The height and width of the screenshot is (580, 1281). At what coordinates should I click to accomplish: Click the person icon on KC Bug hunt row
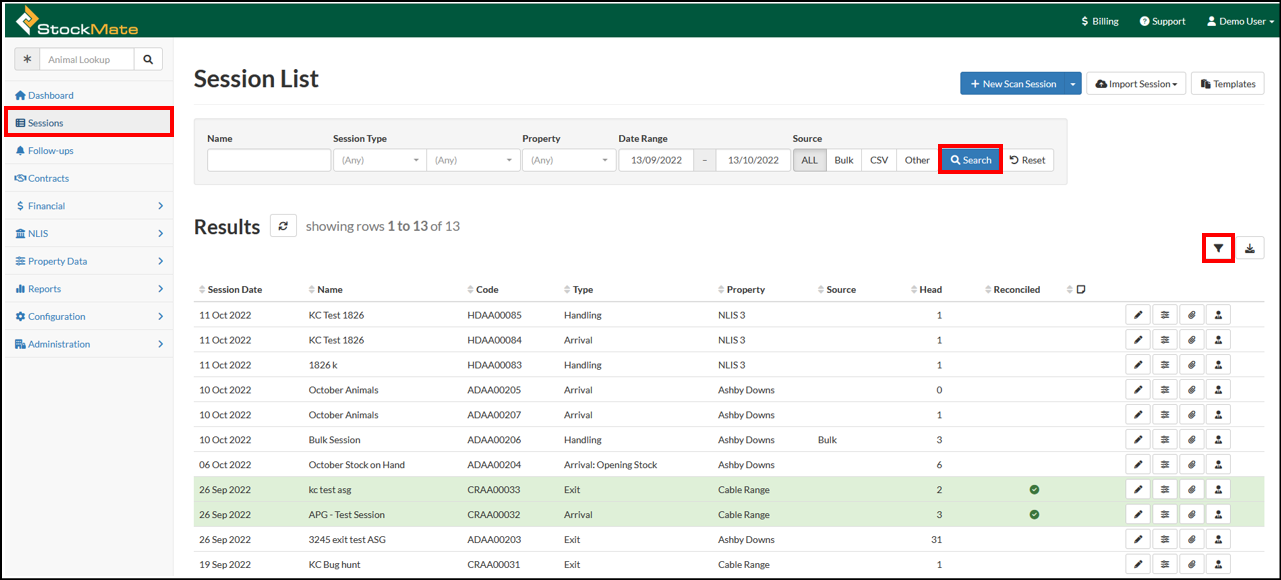[1218, 563]
